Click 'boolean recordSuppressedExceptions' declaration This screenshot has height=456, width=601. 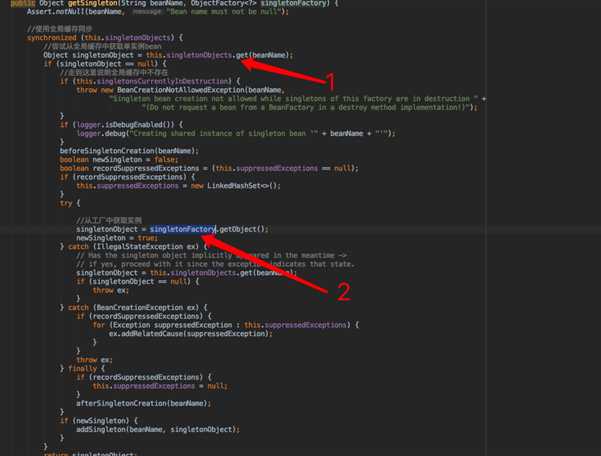point(129,168)
